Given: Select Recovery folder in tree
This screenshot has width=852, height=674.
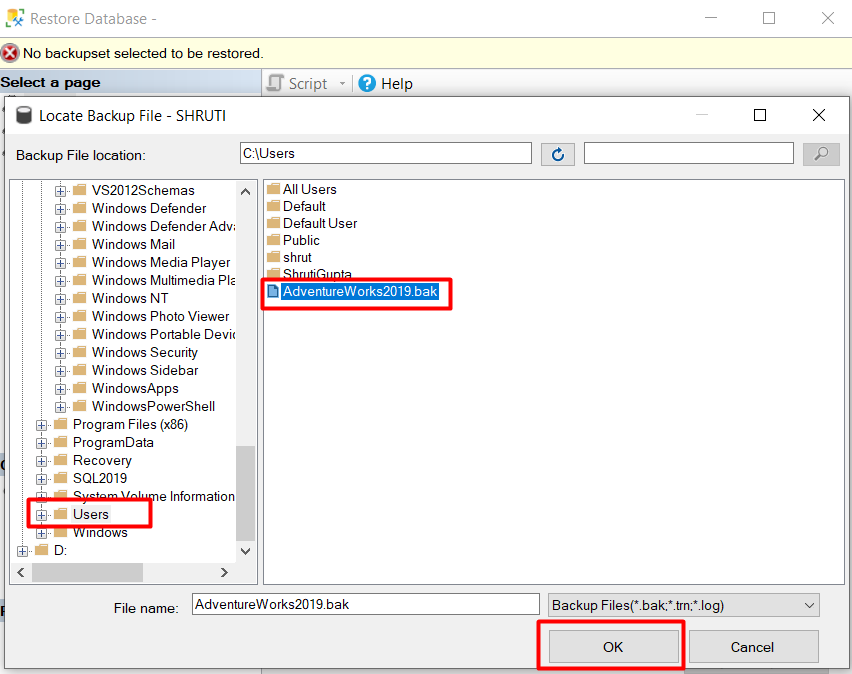Looking at the screenshot, I should (x=102, y=460).
